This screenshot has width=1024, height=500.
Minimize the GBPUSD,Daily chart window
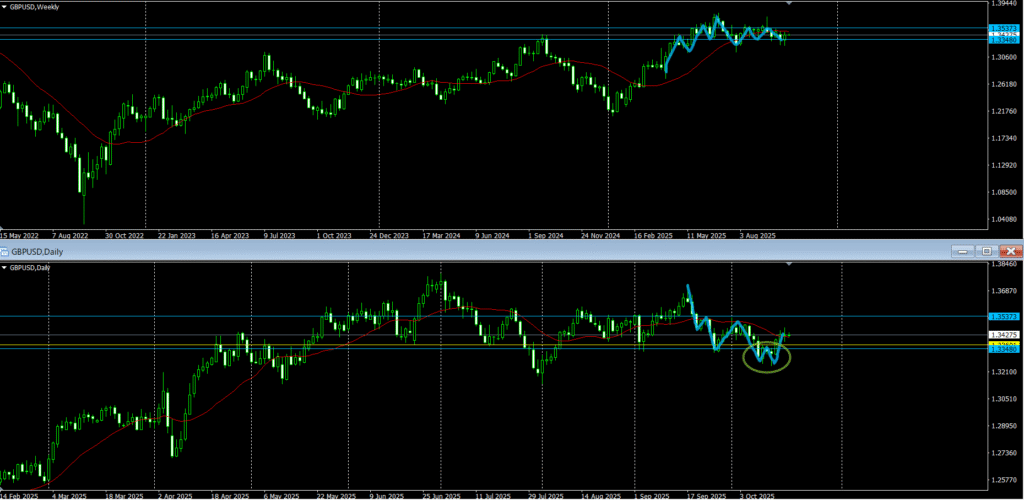pyautogui.click(x=961, y=251)
